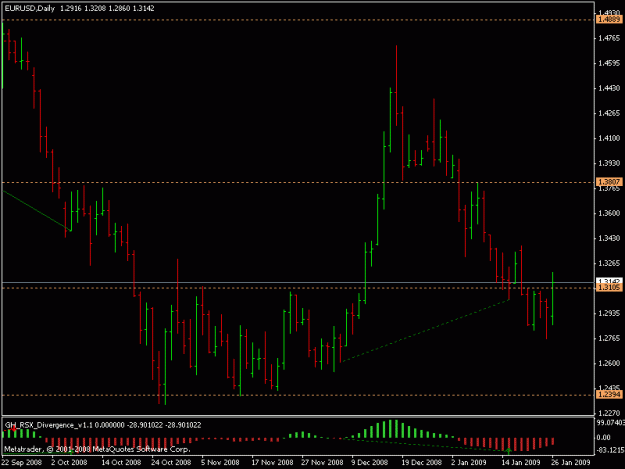Click the 14 Oct 2008 date label
625x469 pixels.
pos(121,462)
